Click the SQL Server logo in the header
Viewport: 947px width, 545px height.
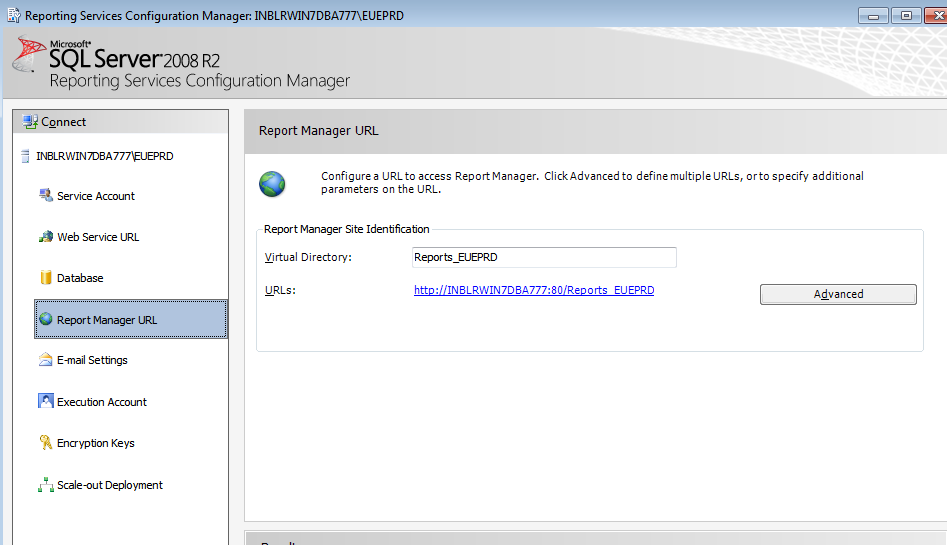click(30, 53)
